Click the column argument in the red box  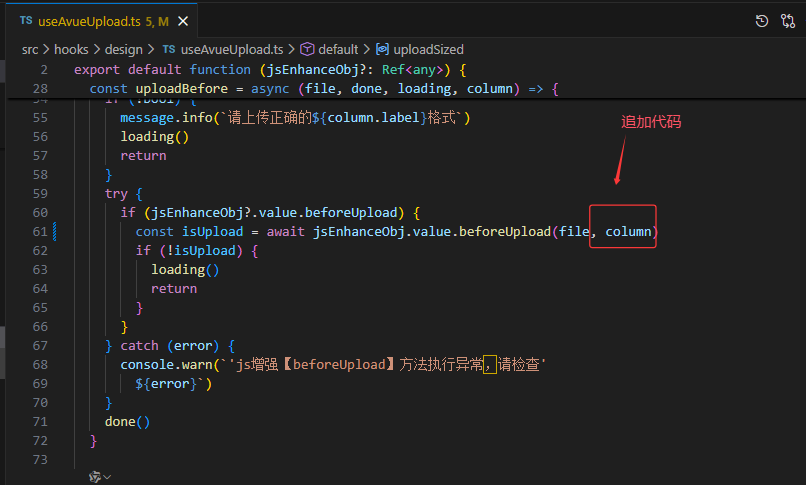pyautogui.click(x=628, y=232)
